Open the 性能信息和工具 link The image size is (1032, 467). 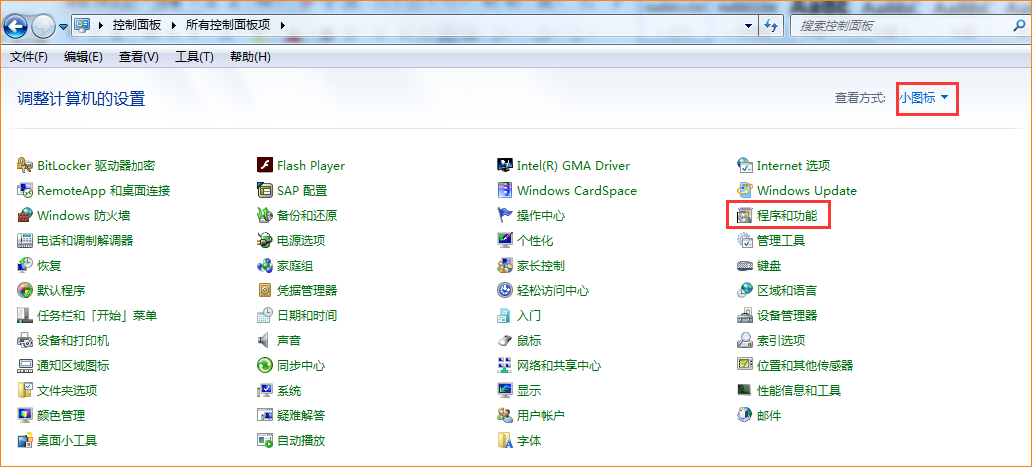pyautogui.click(x=799, y=391)
